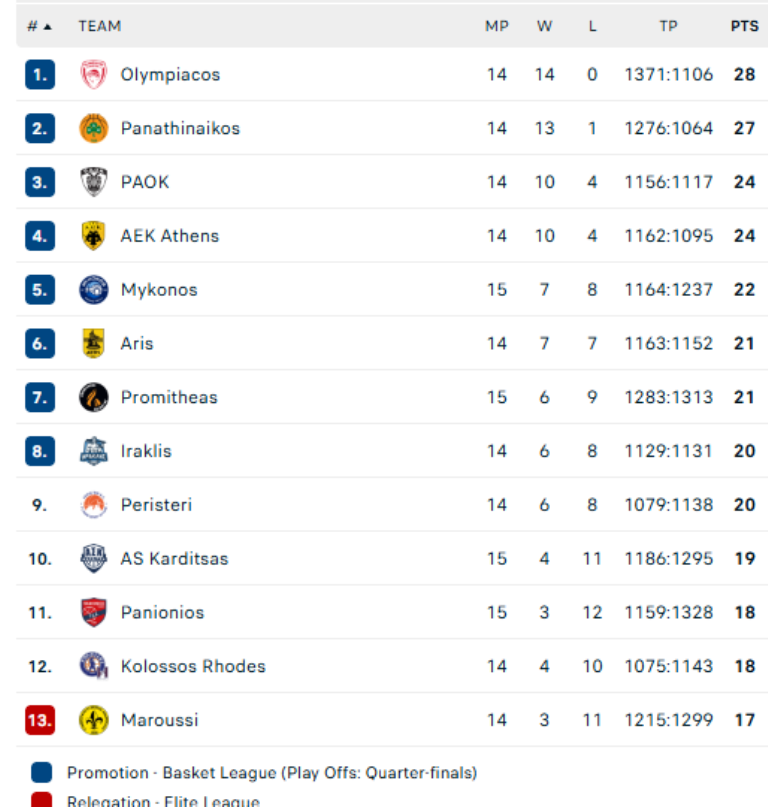Sort standings by PTS column header
Viewport: 768px width, 807px height.
[744, 27]
